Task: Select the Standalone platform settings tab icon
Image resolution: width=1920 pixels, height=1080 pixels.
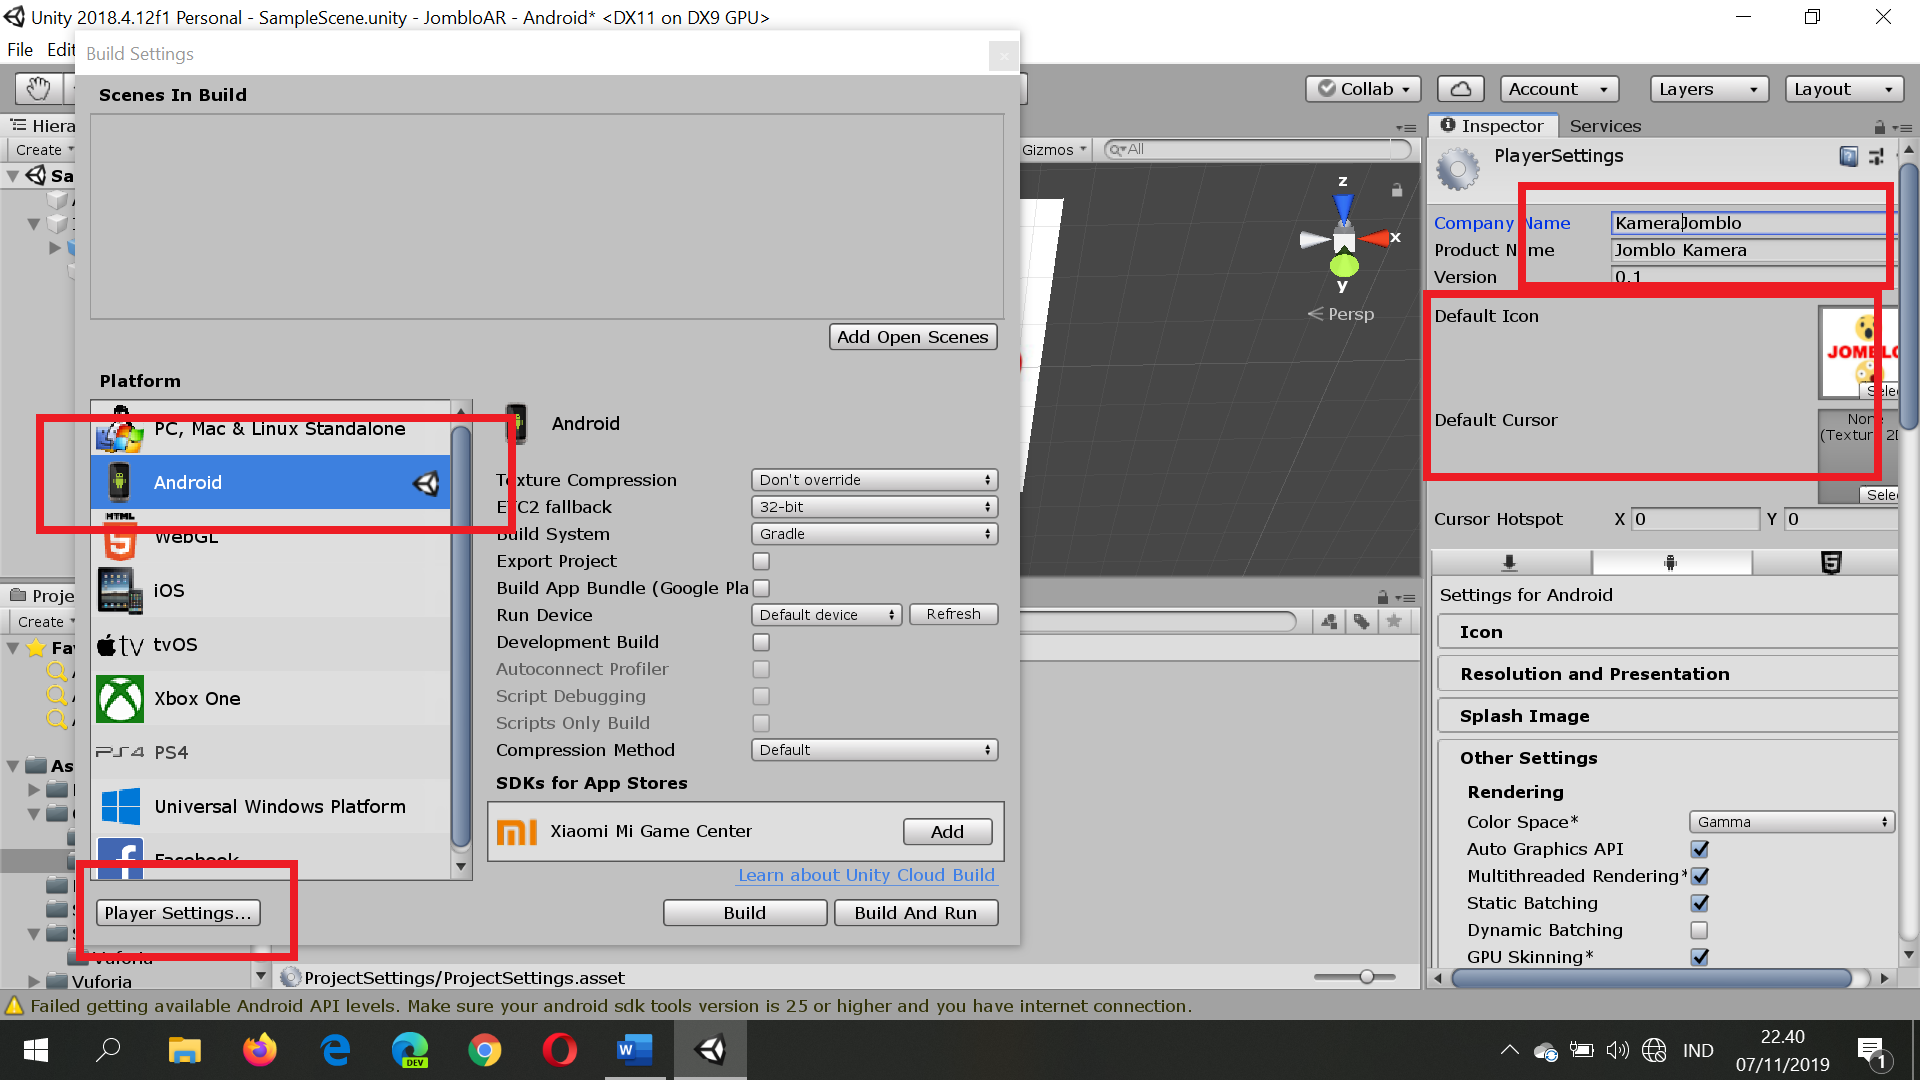Action: pos(1510,563)
